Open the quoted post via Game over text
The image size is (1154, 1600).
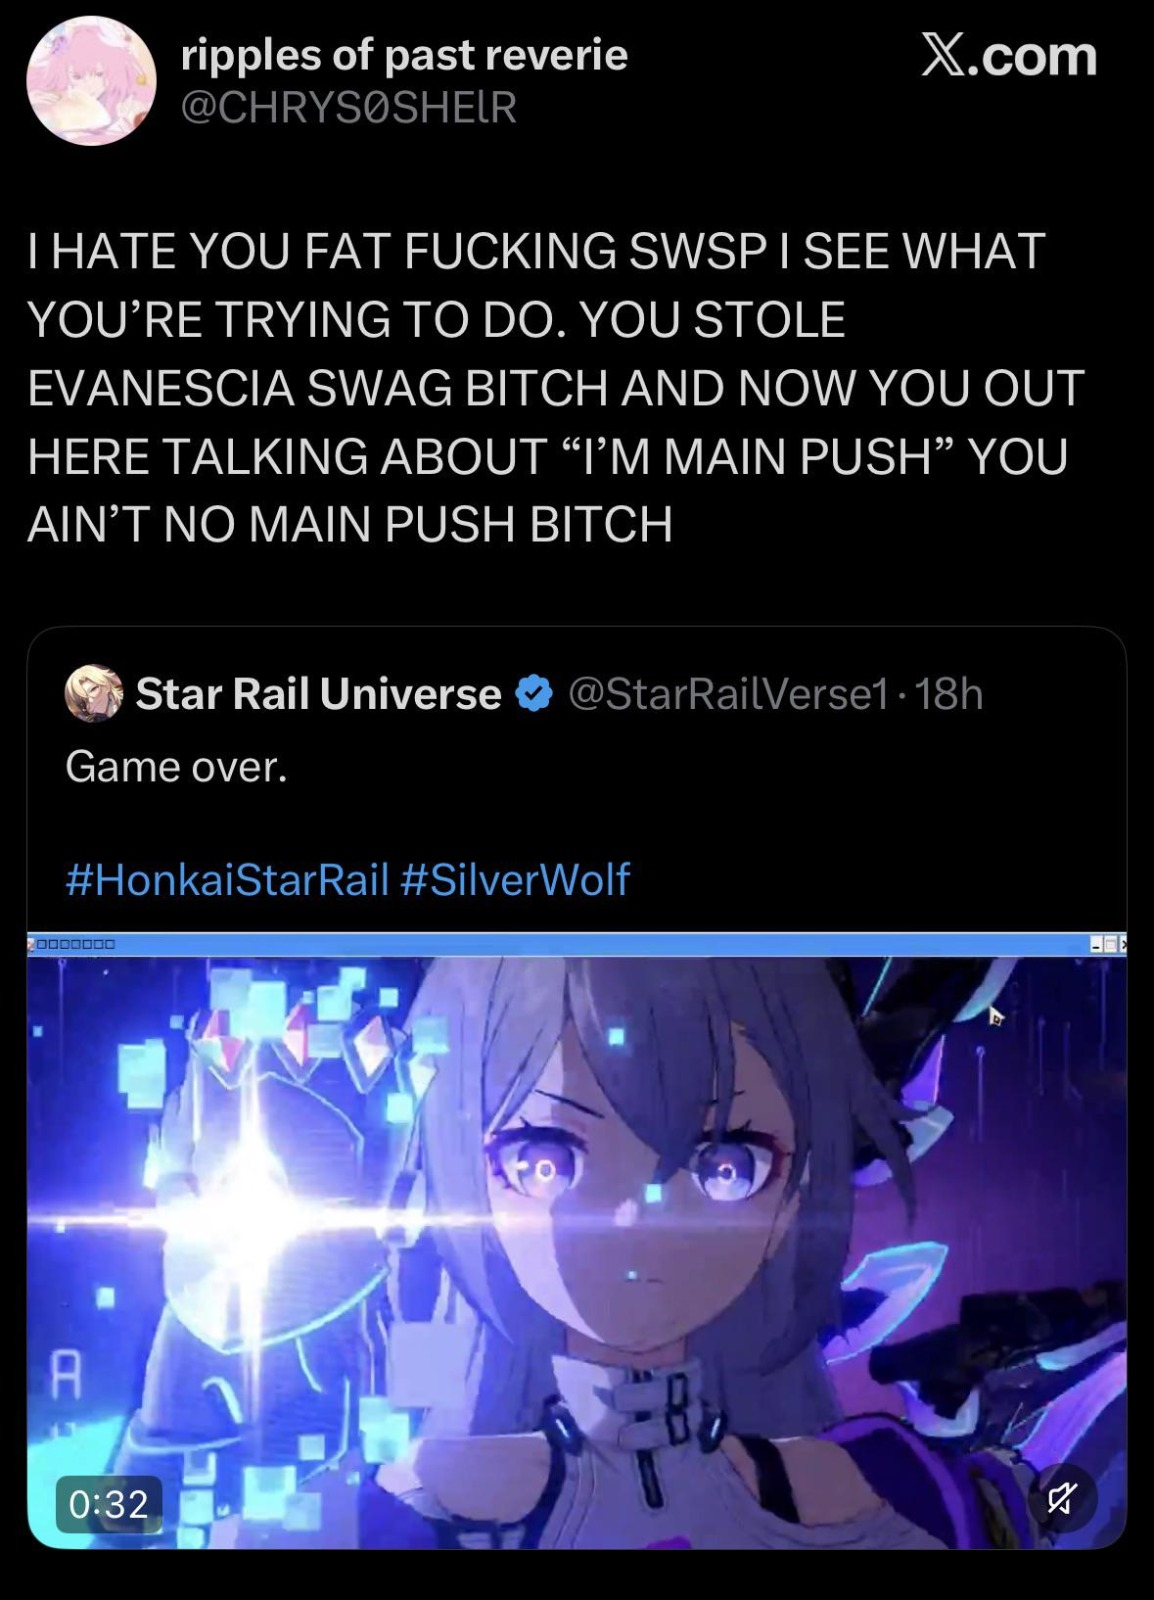click(x=176, y=767)
